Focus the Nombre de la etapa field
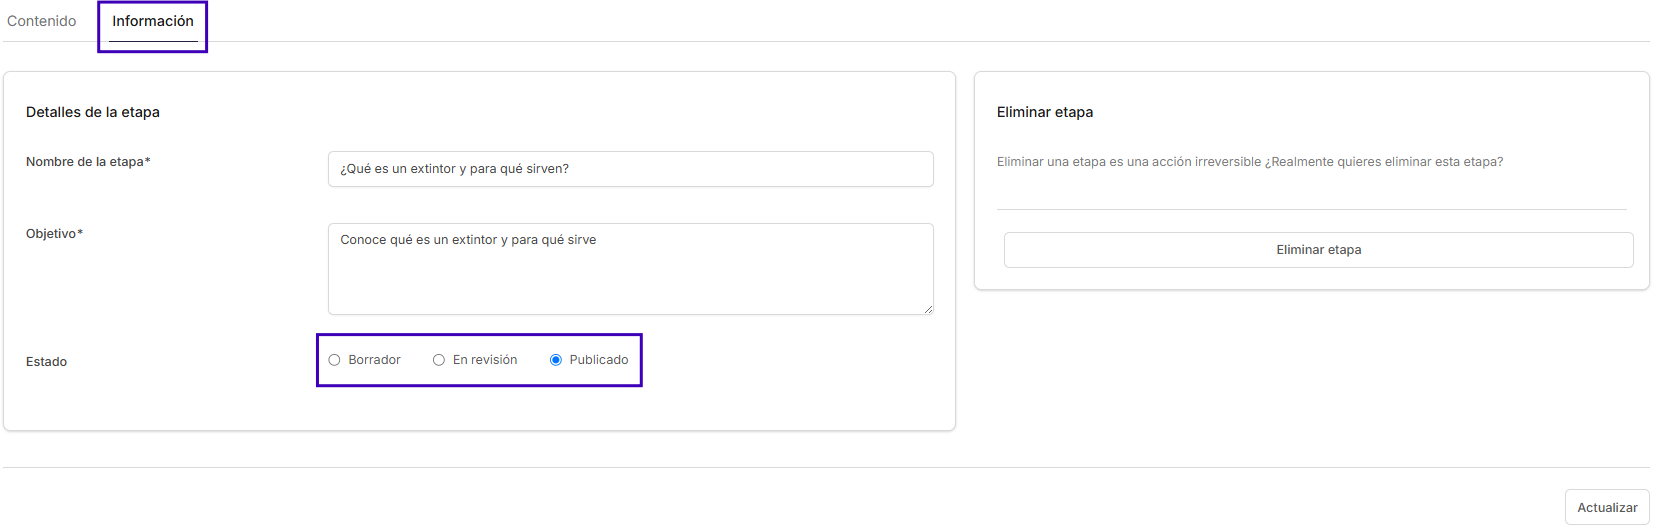1657x531 pixels. (631, 169)
